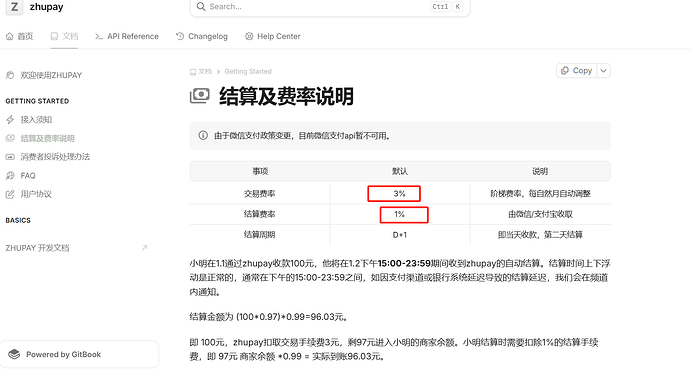Click the external arrow icon next to ZHUPAY 开发文档
The width and height of the screenshot is (690, 369).
144,248
